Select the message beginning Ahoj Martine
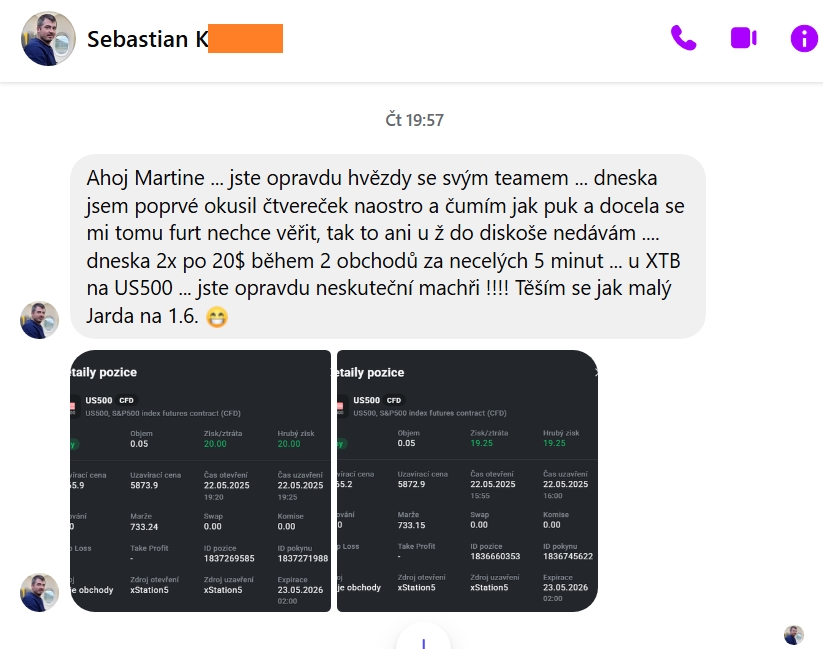 (388, 247)
